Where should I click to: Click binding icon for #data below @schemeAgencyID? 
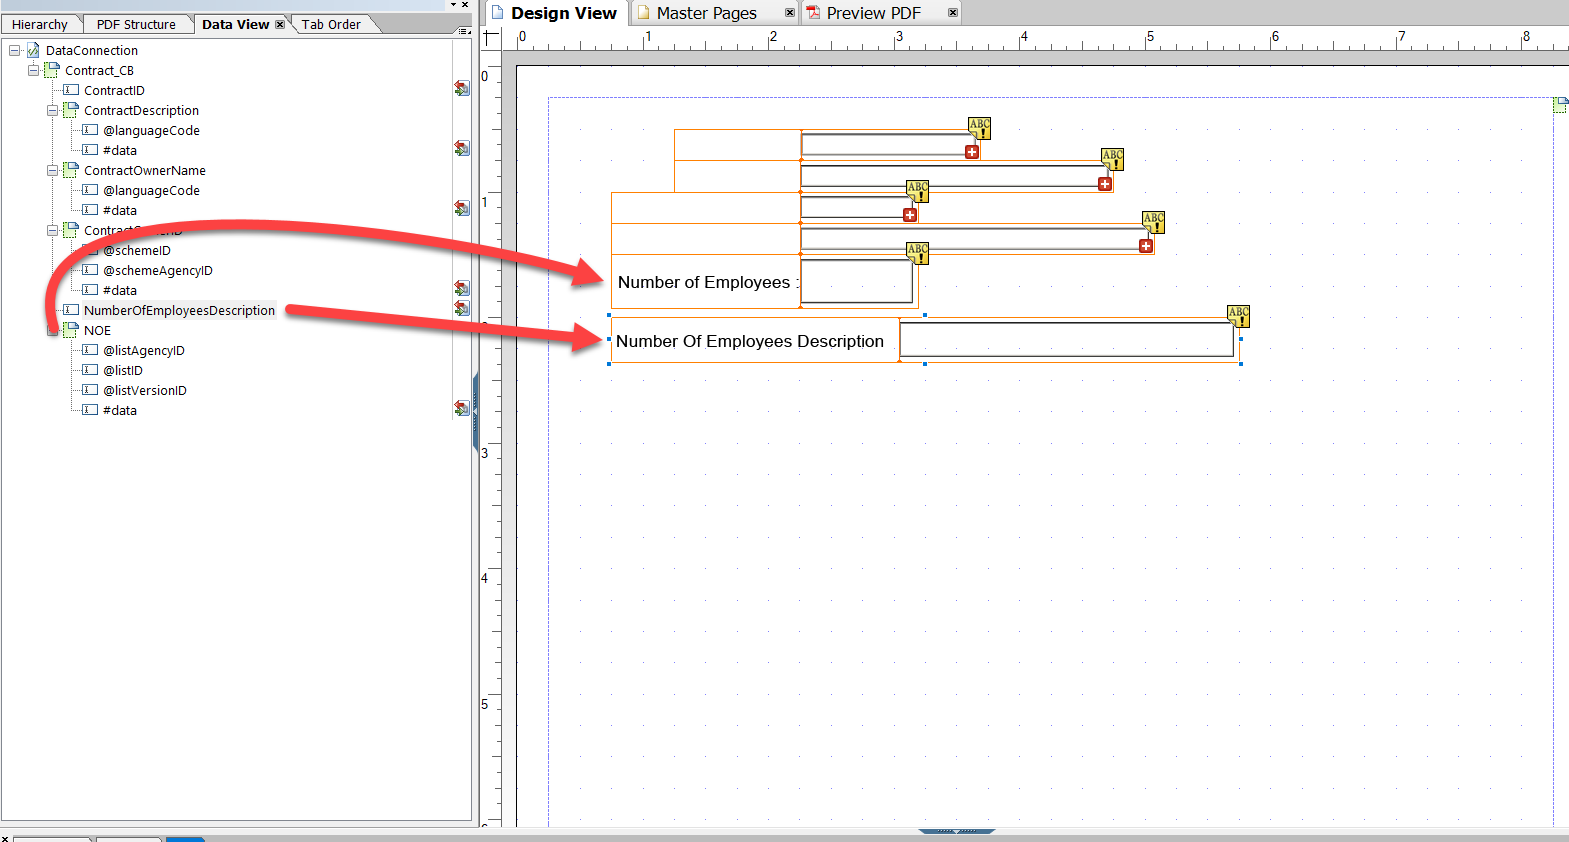tap(462, 288)
